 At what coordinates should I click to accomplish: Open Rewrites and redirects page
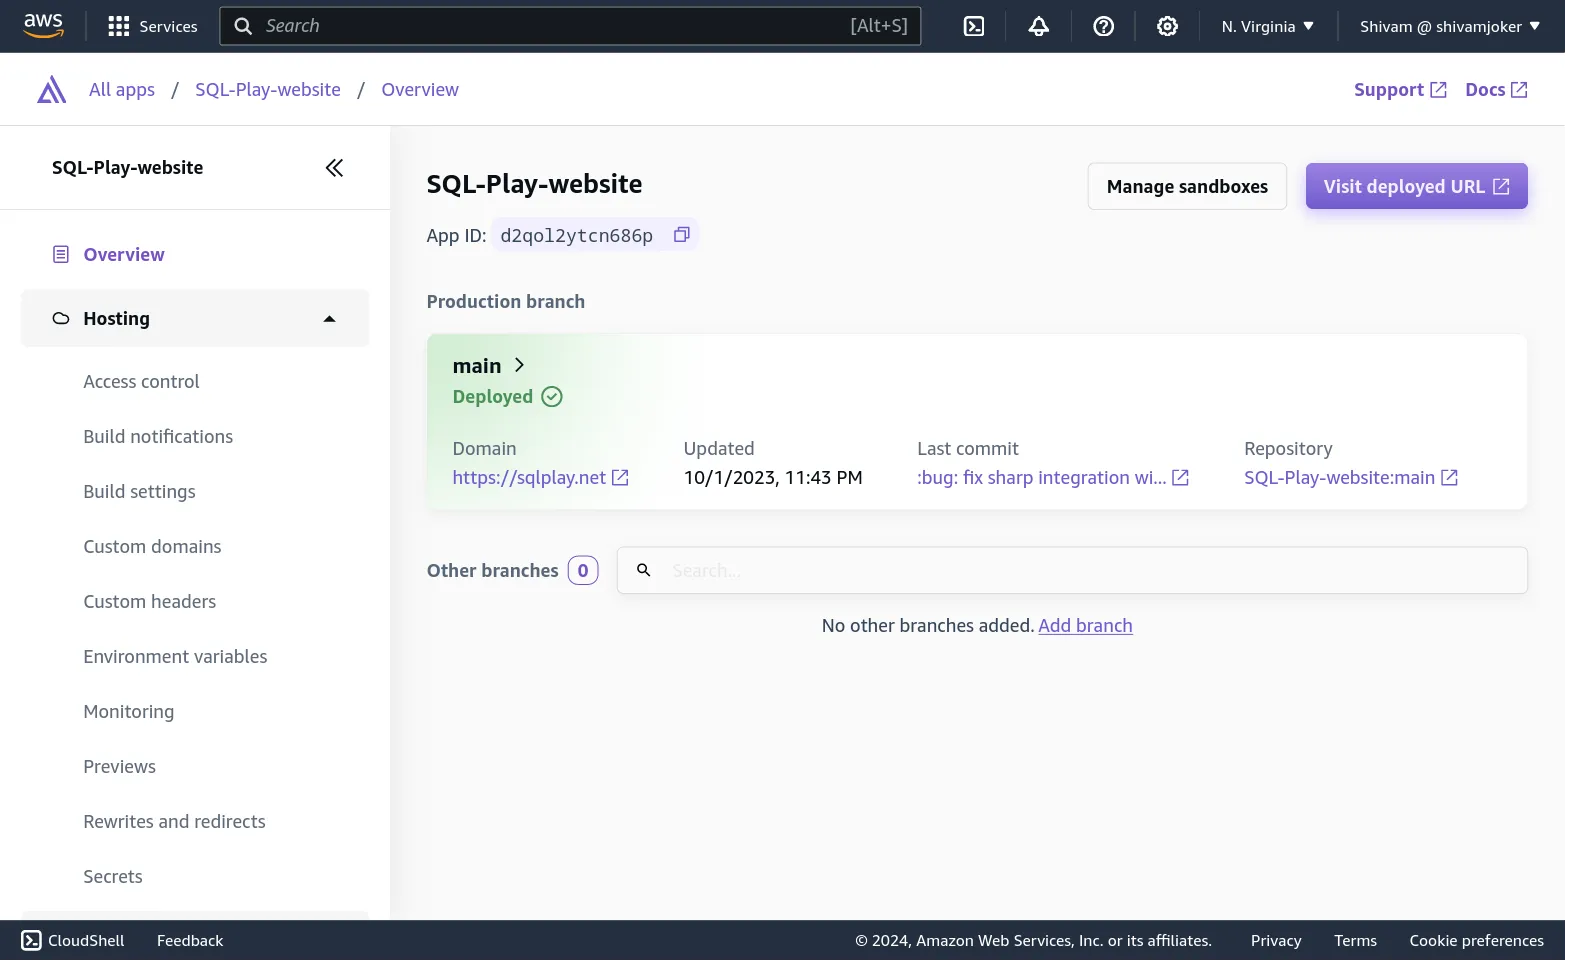tap(174, 822)
